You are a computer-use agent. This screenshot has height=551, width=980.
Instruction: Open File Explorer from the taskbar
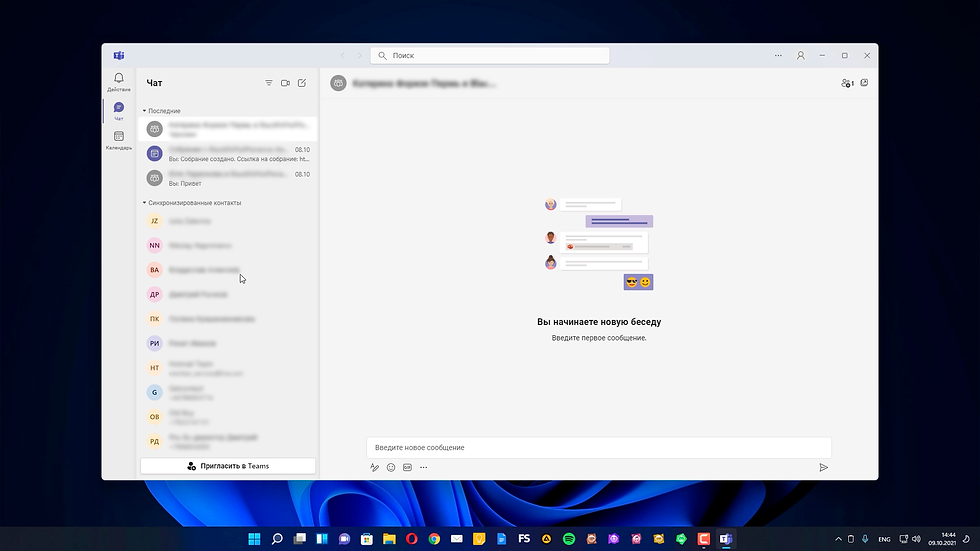[389, 539]
